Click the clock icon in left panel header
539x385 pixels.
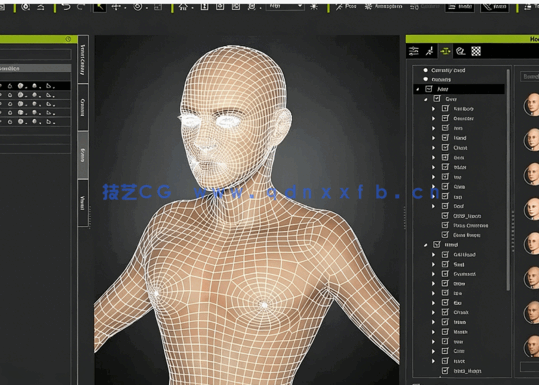coord(68,39)
